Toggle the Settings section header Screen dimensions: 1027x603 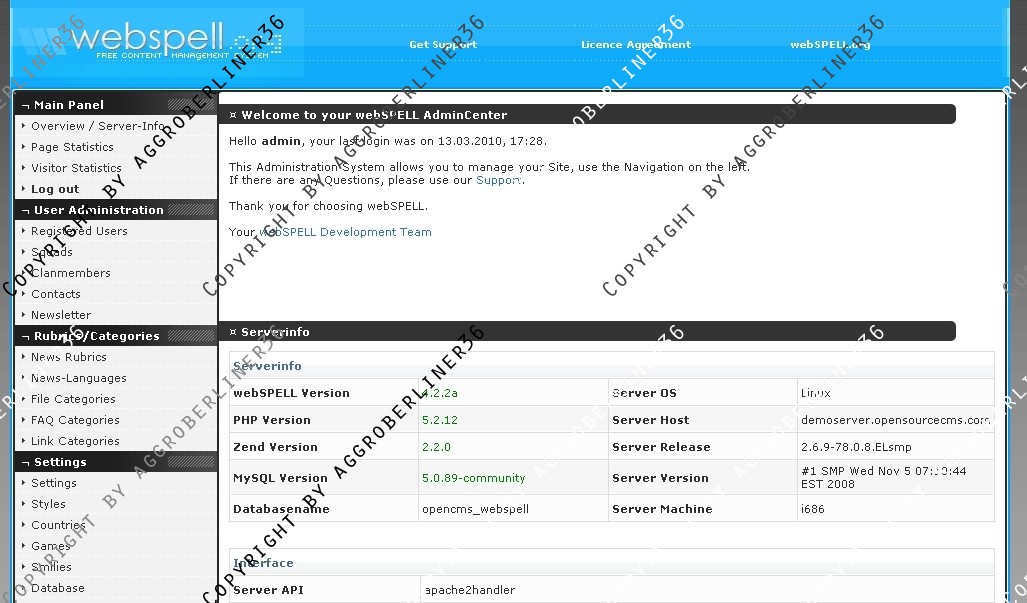click(x=60, y=462)
